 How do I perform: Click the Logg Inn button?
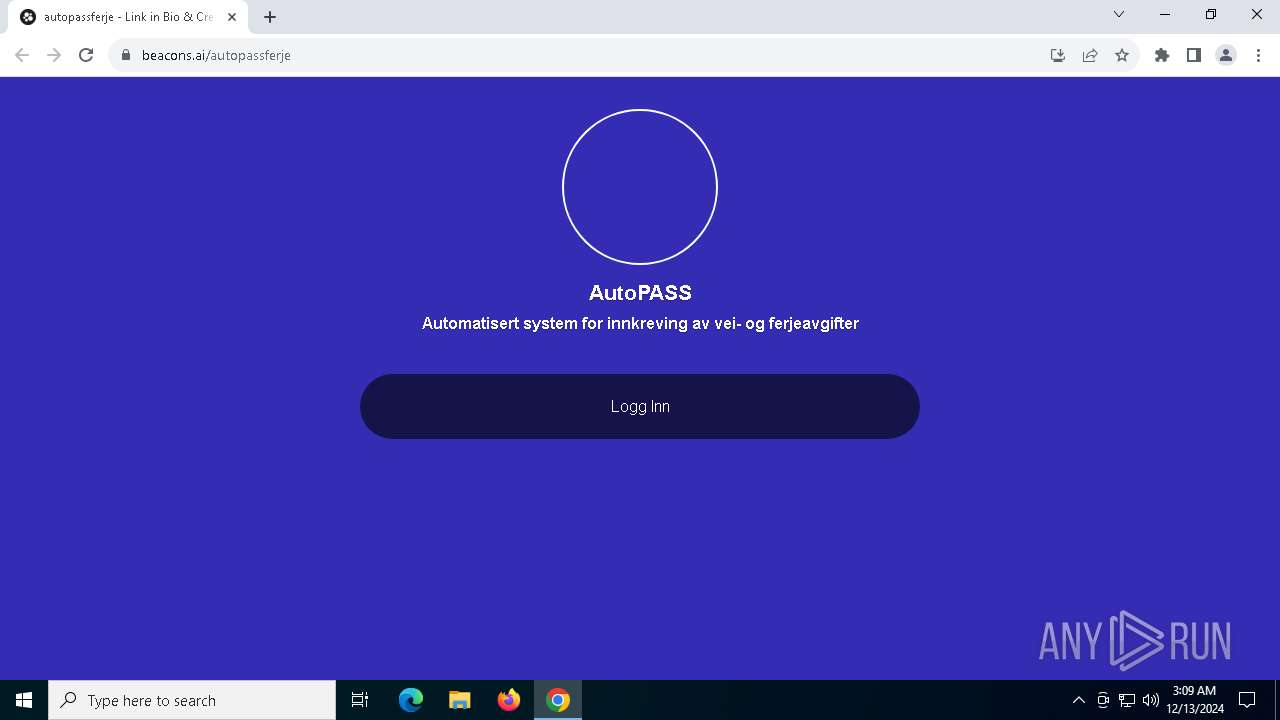click(x=640, y=406)
